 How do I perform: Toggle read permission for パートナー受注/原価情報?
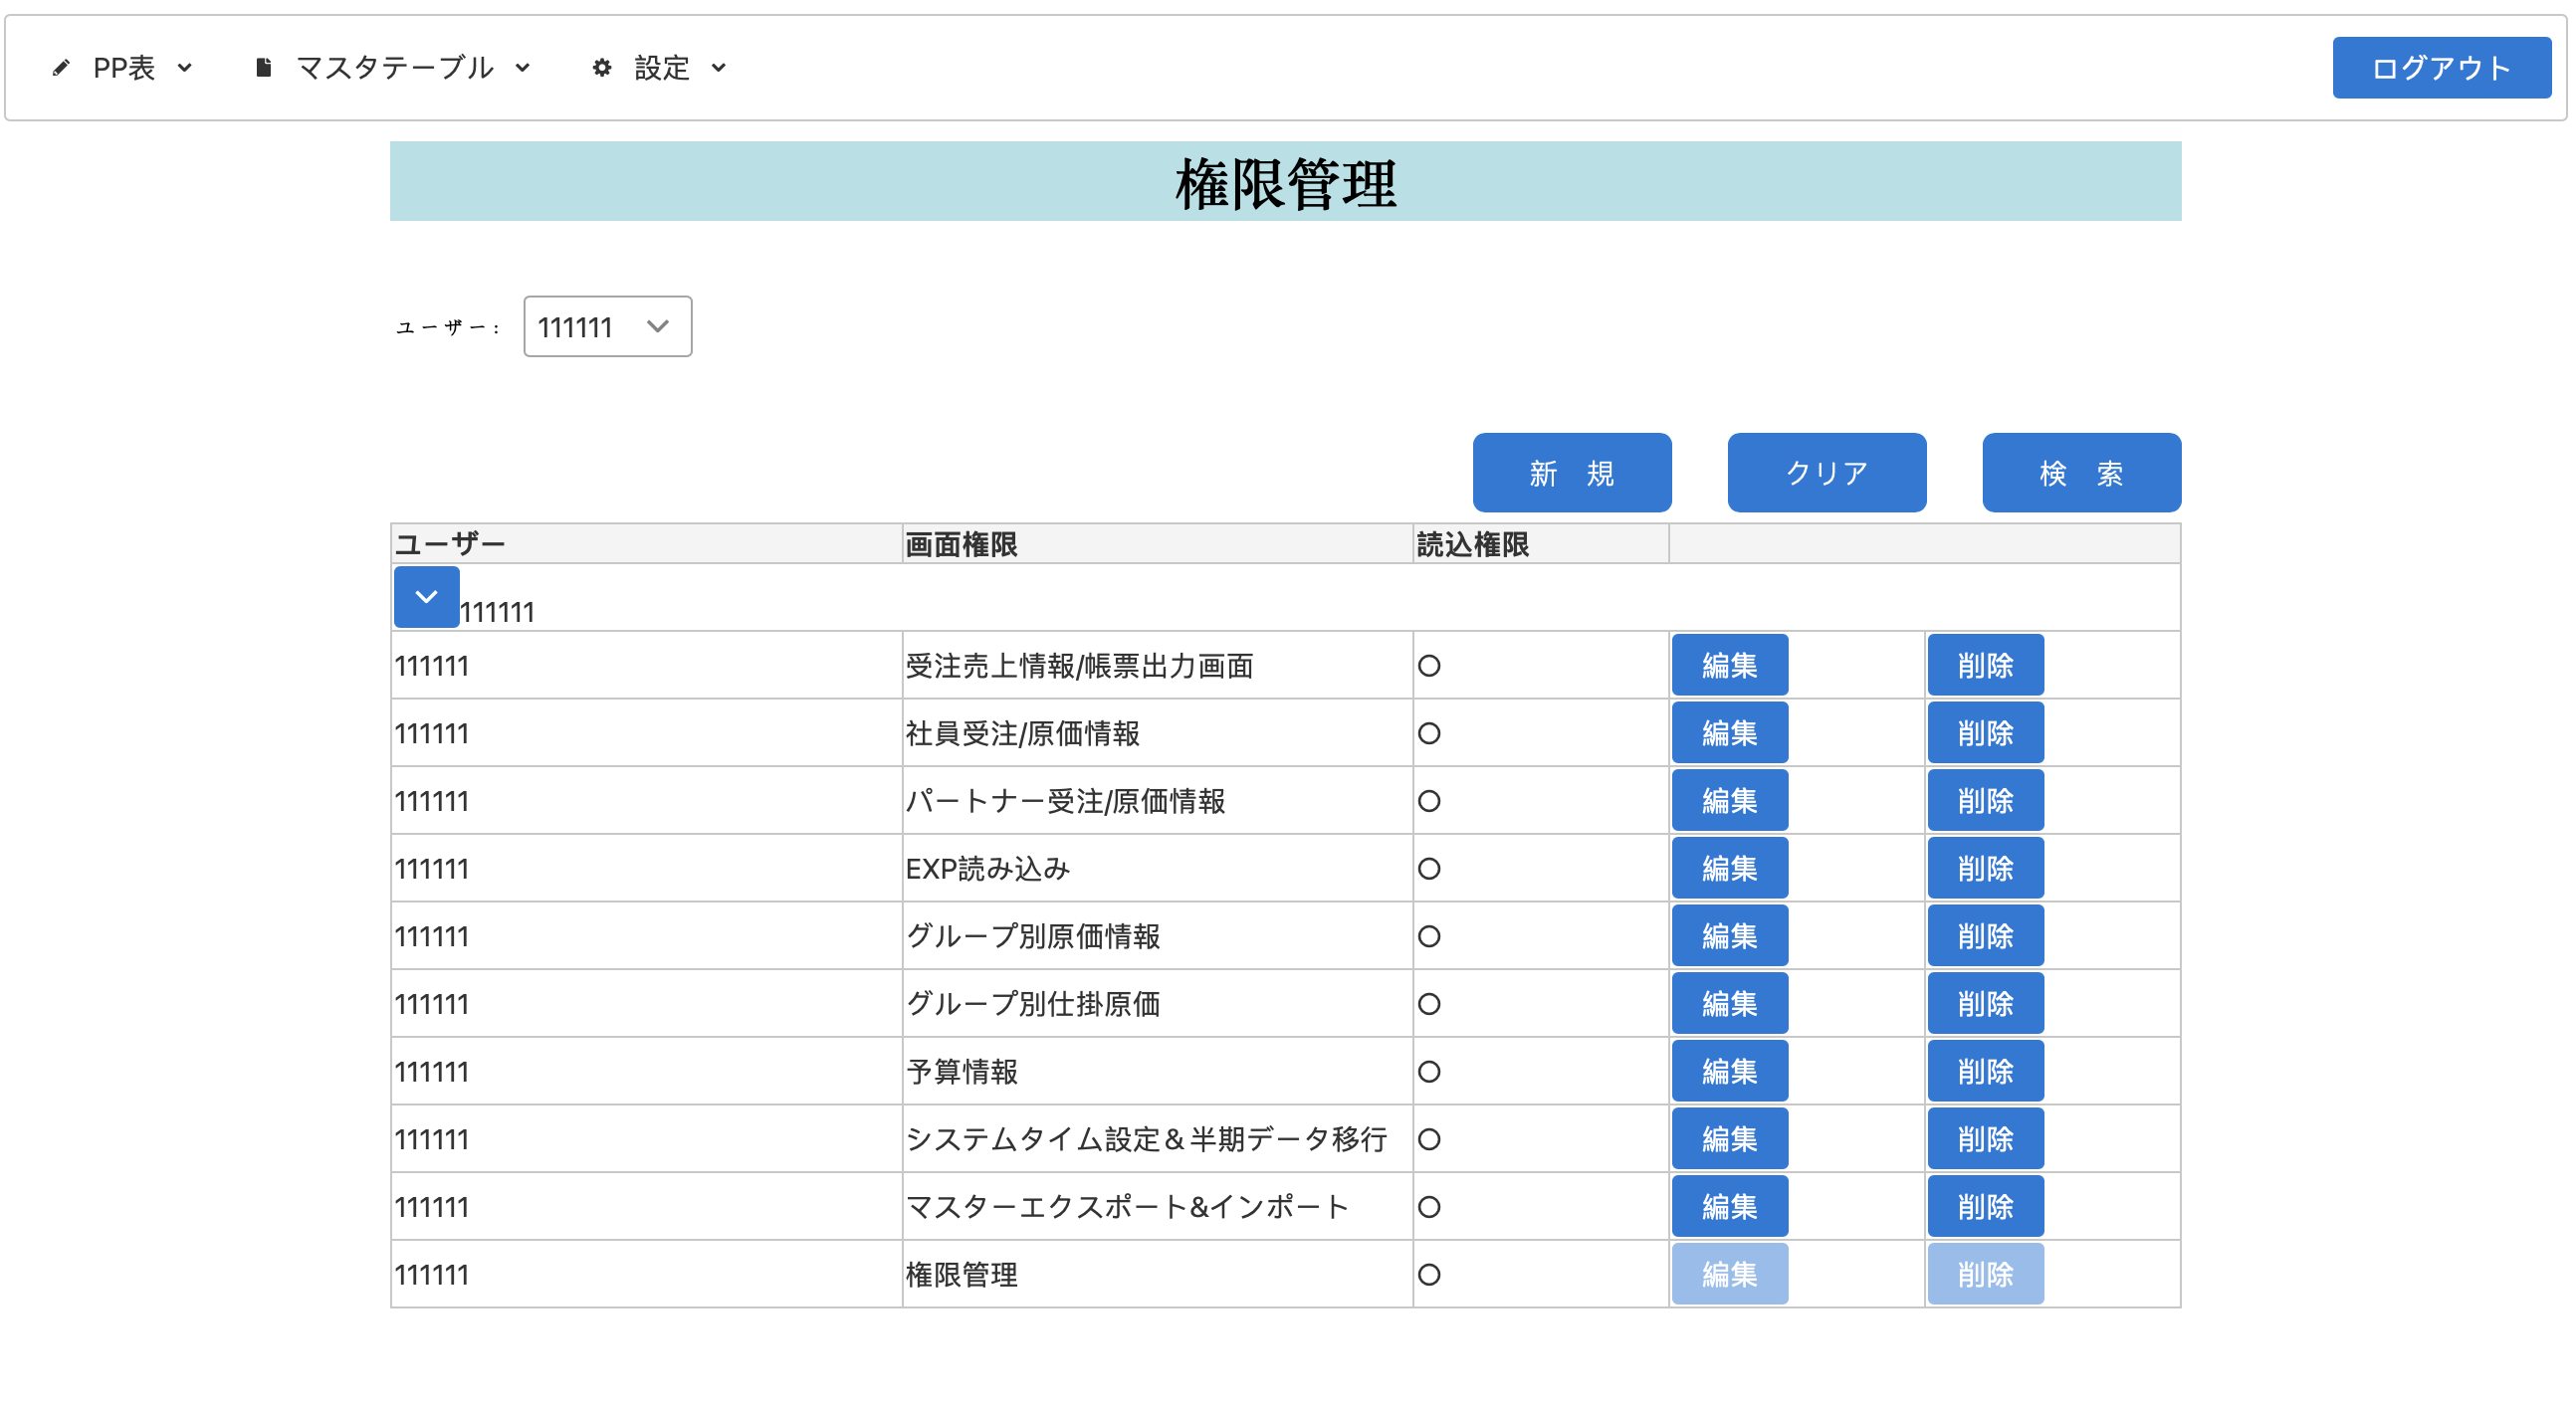[1429, 801]
